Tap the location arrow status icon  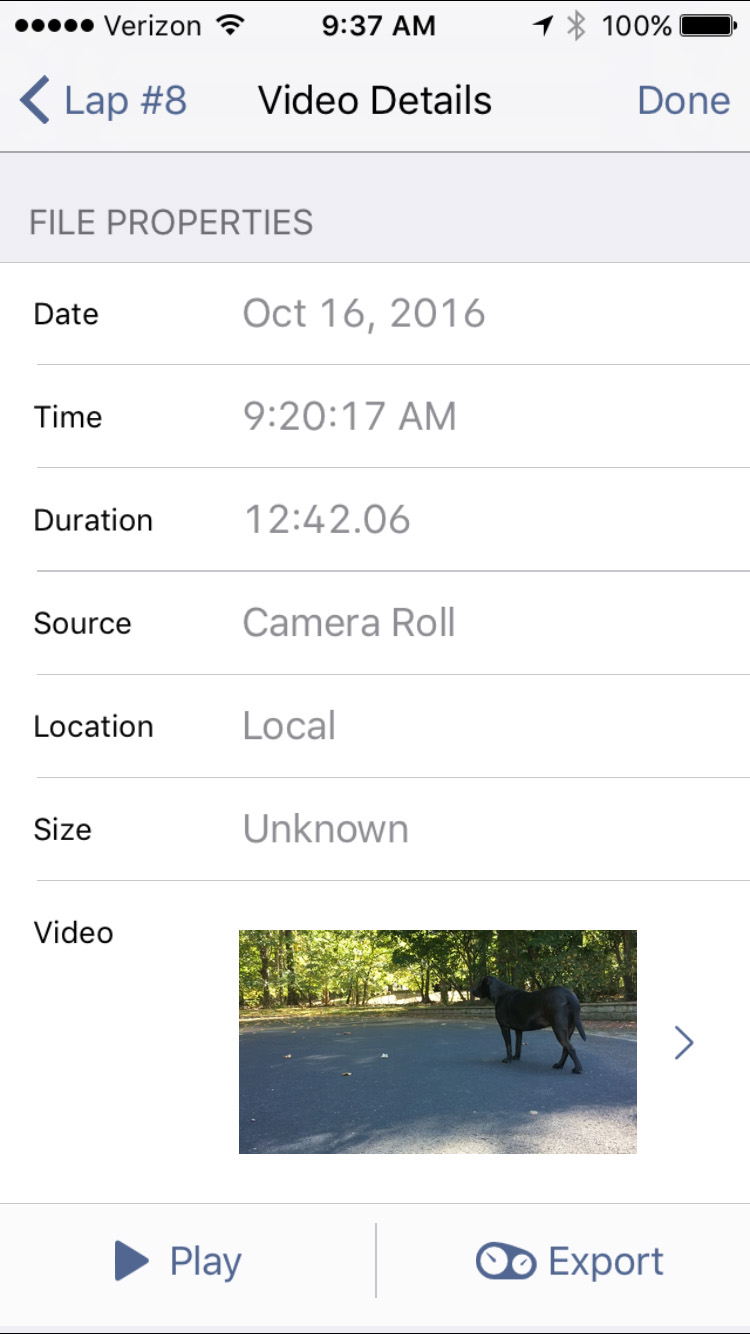tap(543, 26)
